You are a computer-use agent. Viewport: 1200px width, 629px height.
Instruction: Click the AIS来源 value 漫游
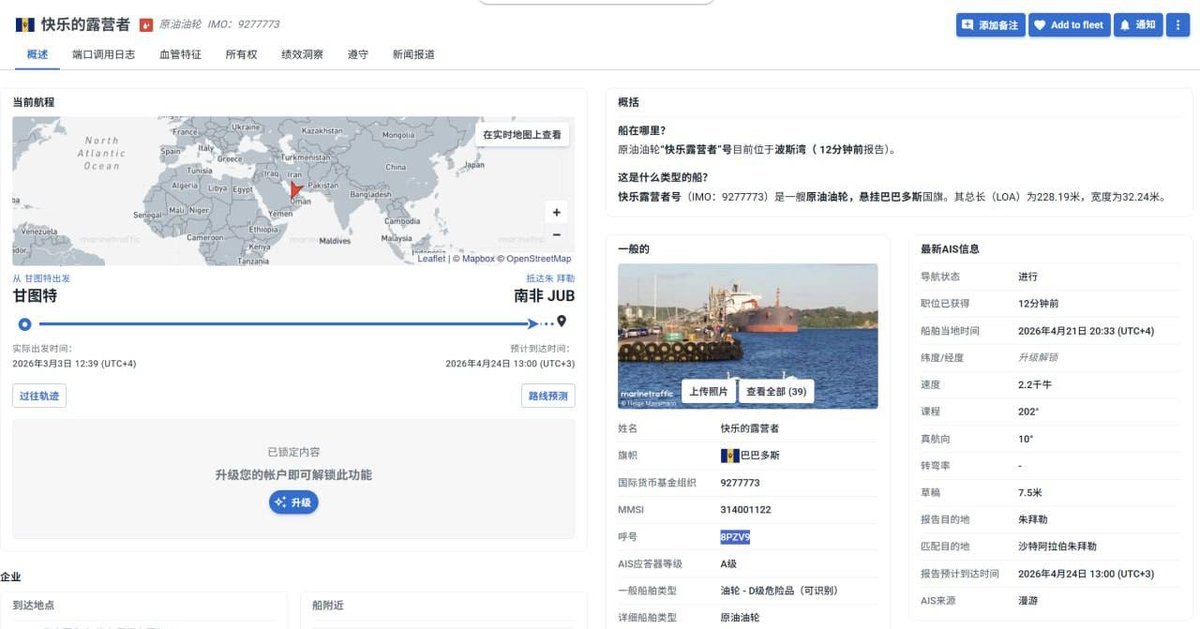click(1028, 601)
